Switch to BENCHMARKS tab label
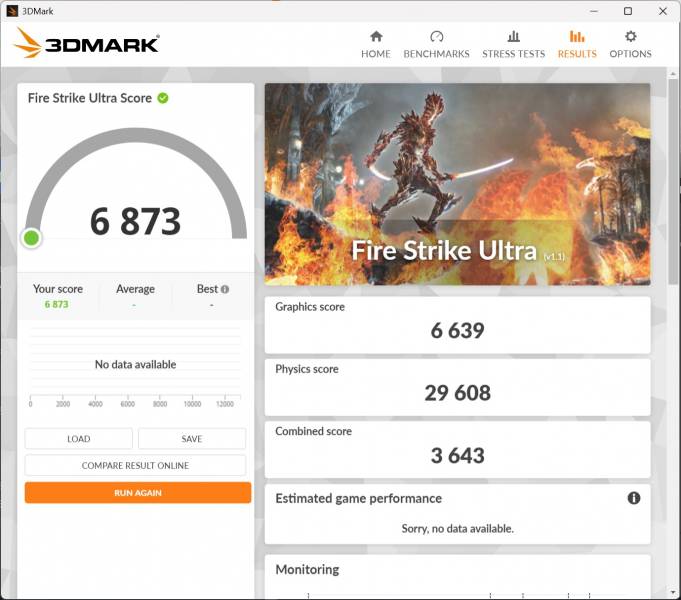The height and width of the screenshot is (600, 681). (436, 54)
